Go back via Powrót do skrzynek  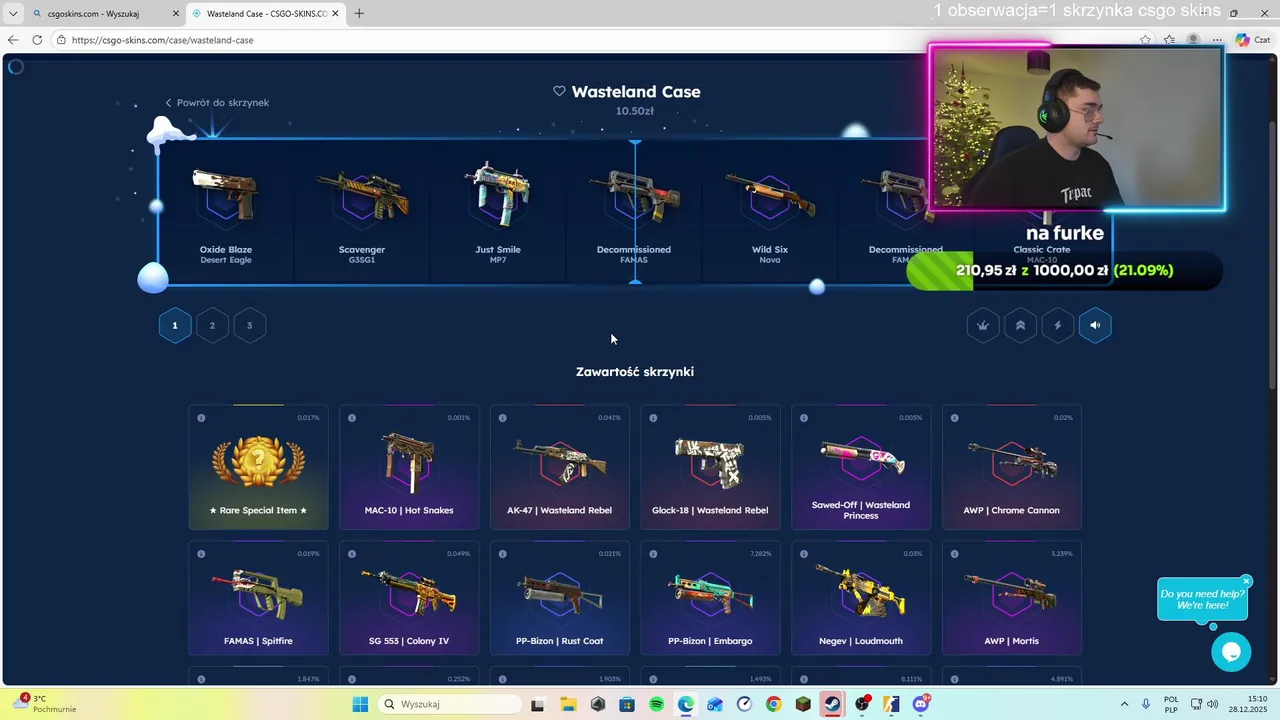coord(217,102)
